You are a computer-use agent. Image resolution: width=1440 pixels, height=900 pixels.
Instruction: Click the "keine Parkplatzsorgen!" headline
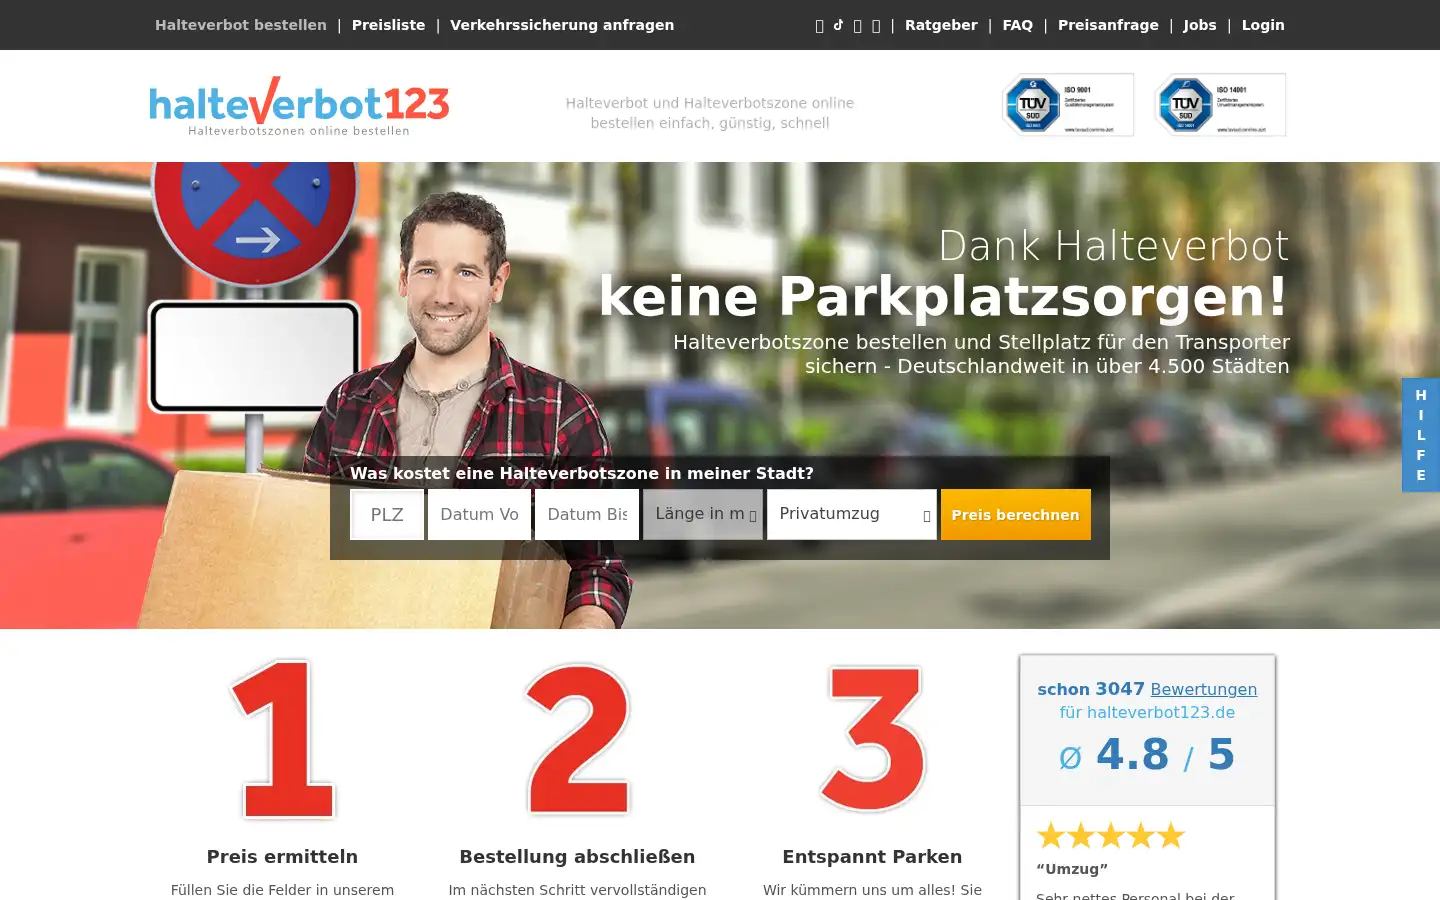(x=944, y=297)
